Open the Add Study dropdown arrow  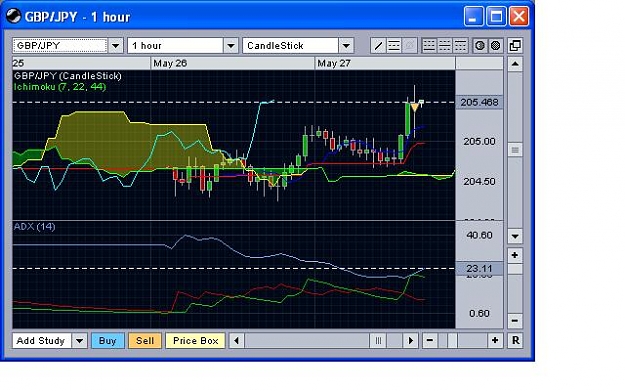pos(80,341)
